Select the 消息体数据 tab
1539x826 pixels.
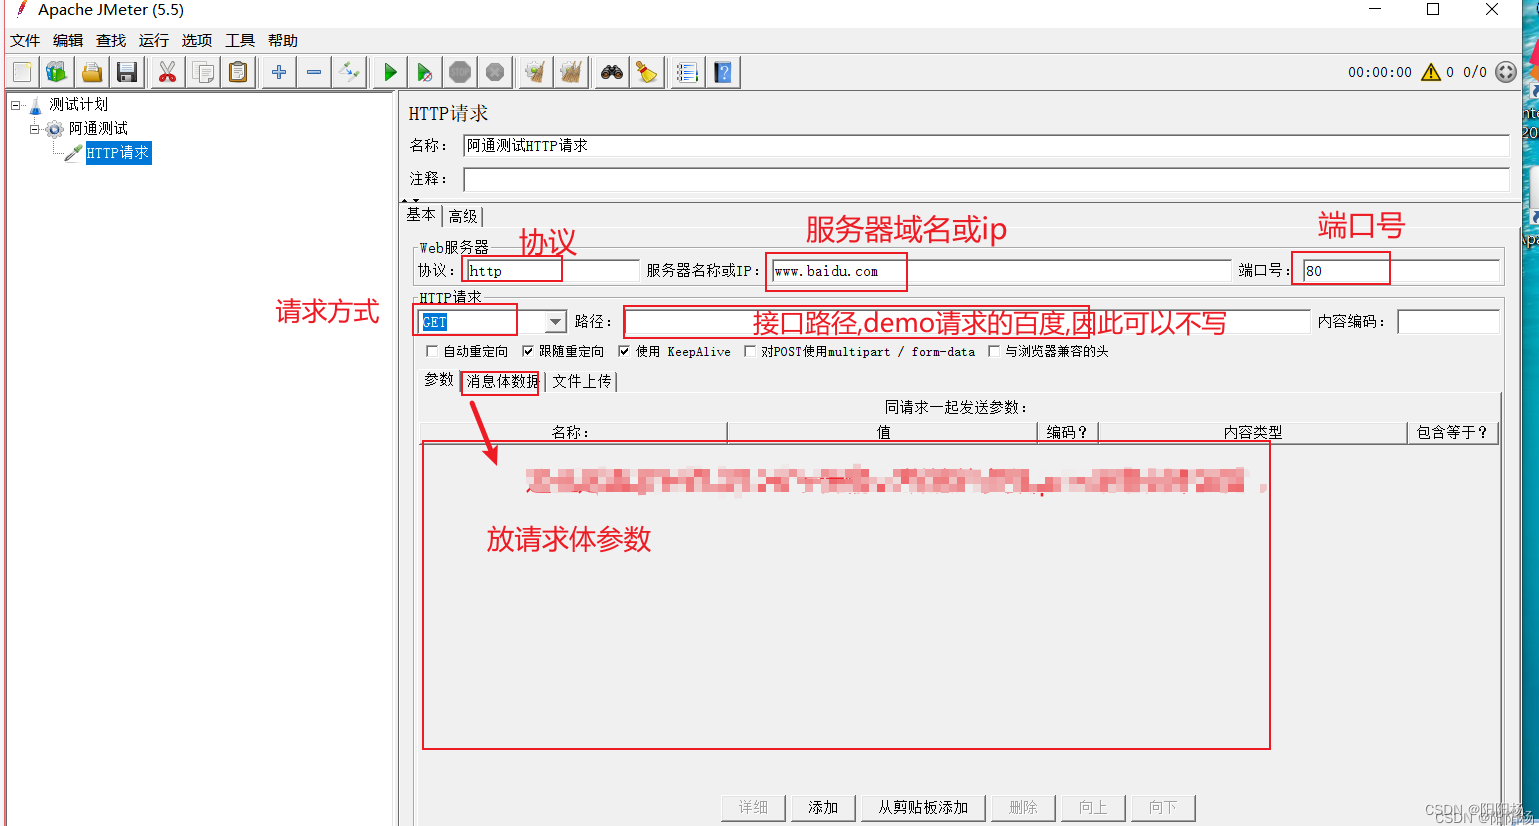tap(502, 381)
